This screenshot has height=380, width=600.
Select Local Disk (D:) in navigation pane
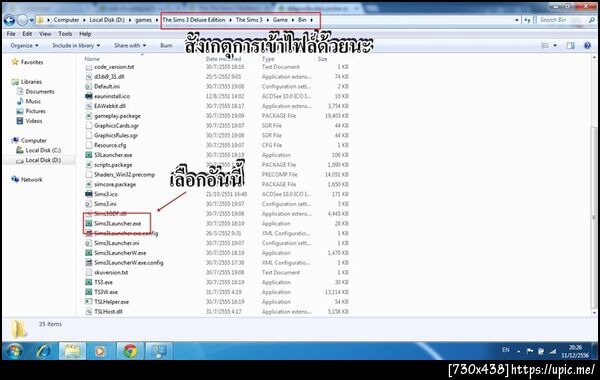tap(43, 160)
